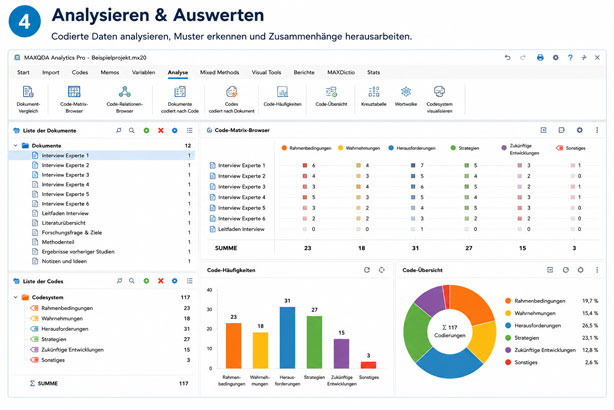Click Interview Experte 3 row in Code-Matrix-Browser
Viewport: 614px width, 410px height.
click(x=404, y=187)
